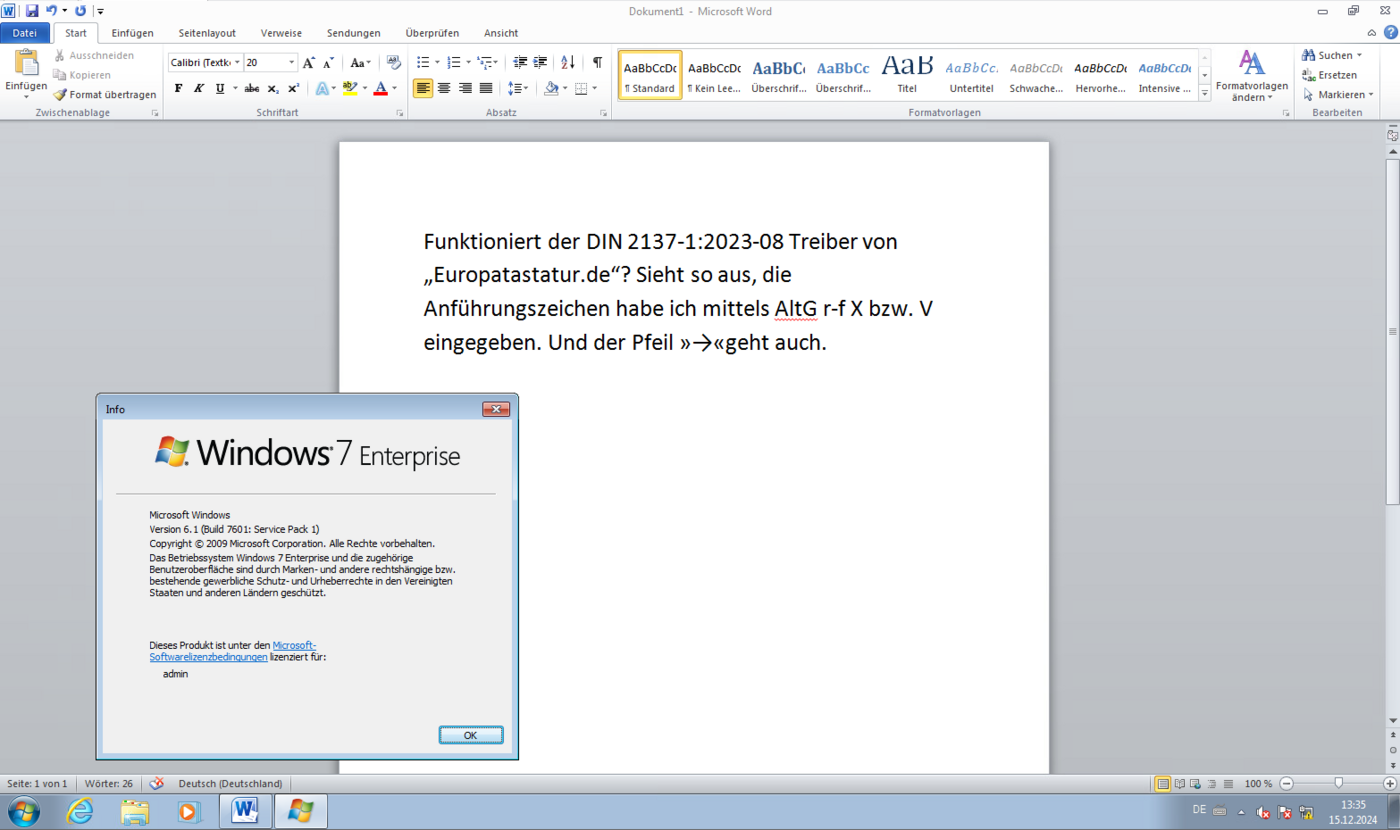Apply subscript x₂ formatting
The width and height of the screenshot is (1400, 830).
[273, 88]
